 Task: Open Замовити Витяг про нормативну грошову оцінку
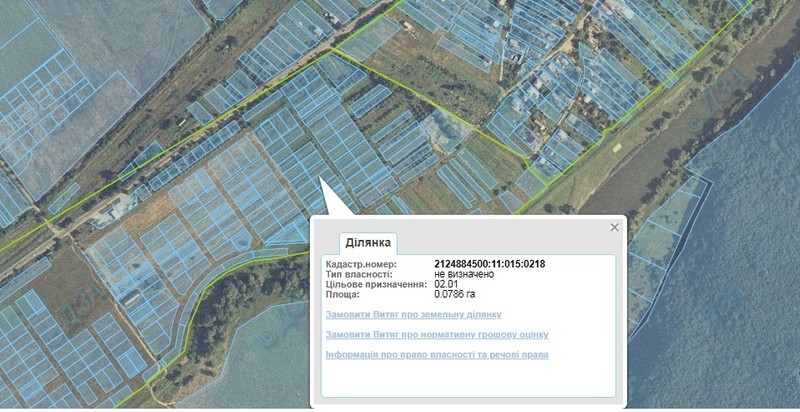(437, 334)
